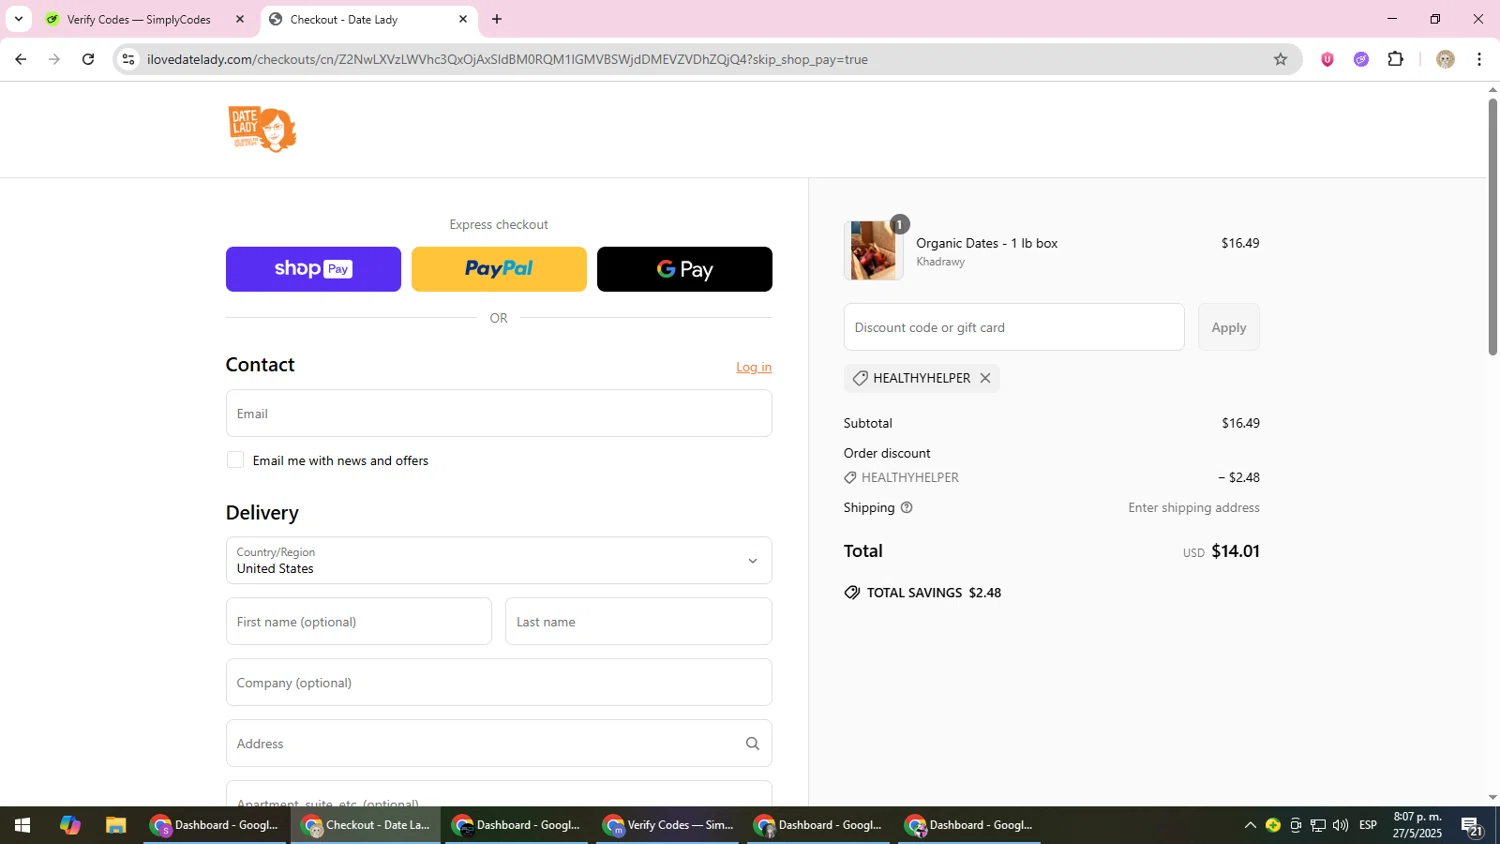This screenshot has width=1500, height=844.
Task: Switch to first Dashboard Google Chrome taskbar window
Action: pos(215,825)
